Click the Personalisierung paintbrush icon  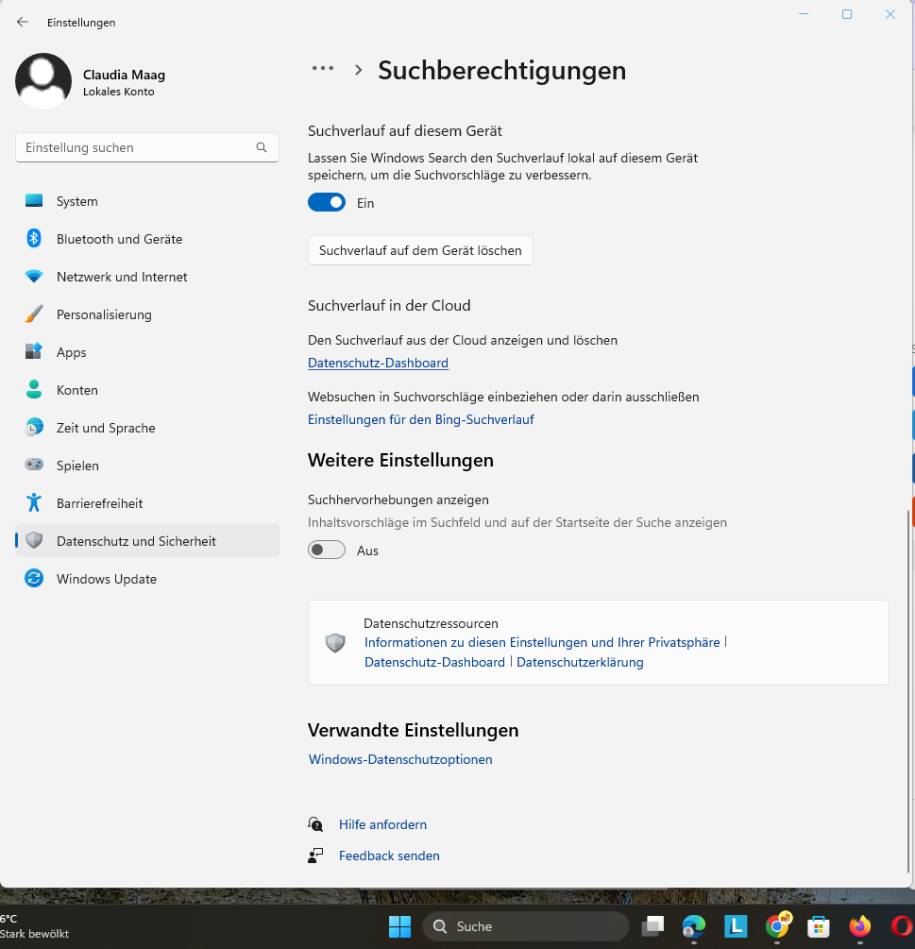[x=35, y=314]
